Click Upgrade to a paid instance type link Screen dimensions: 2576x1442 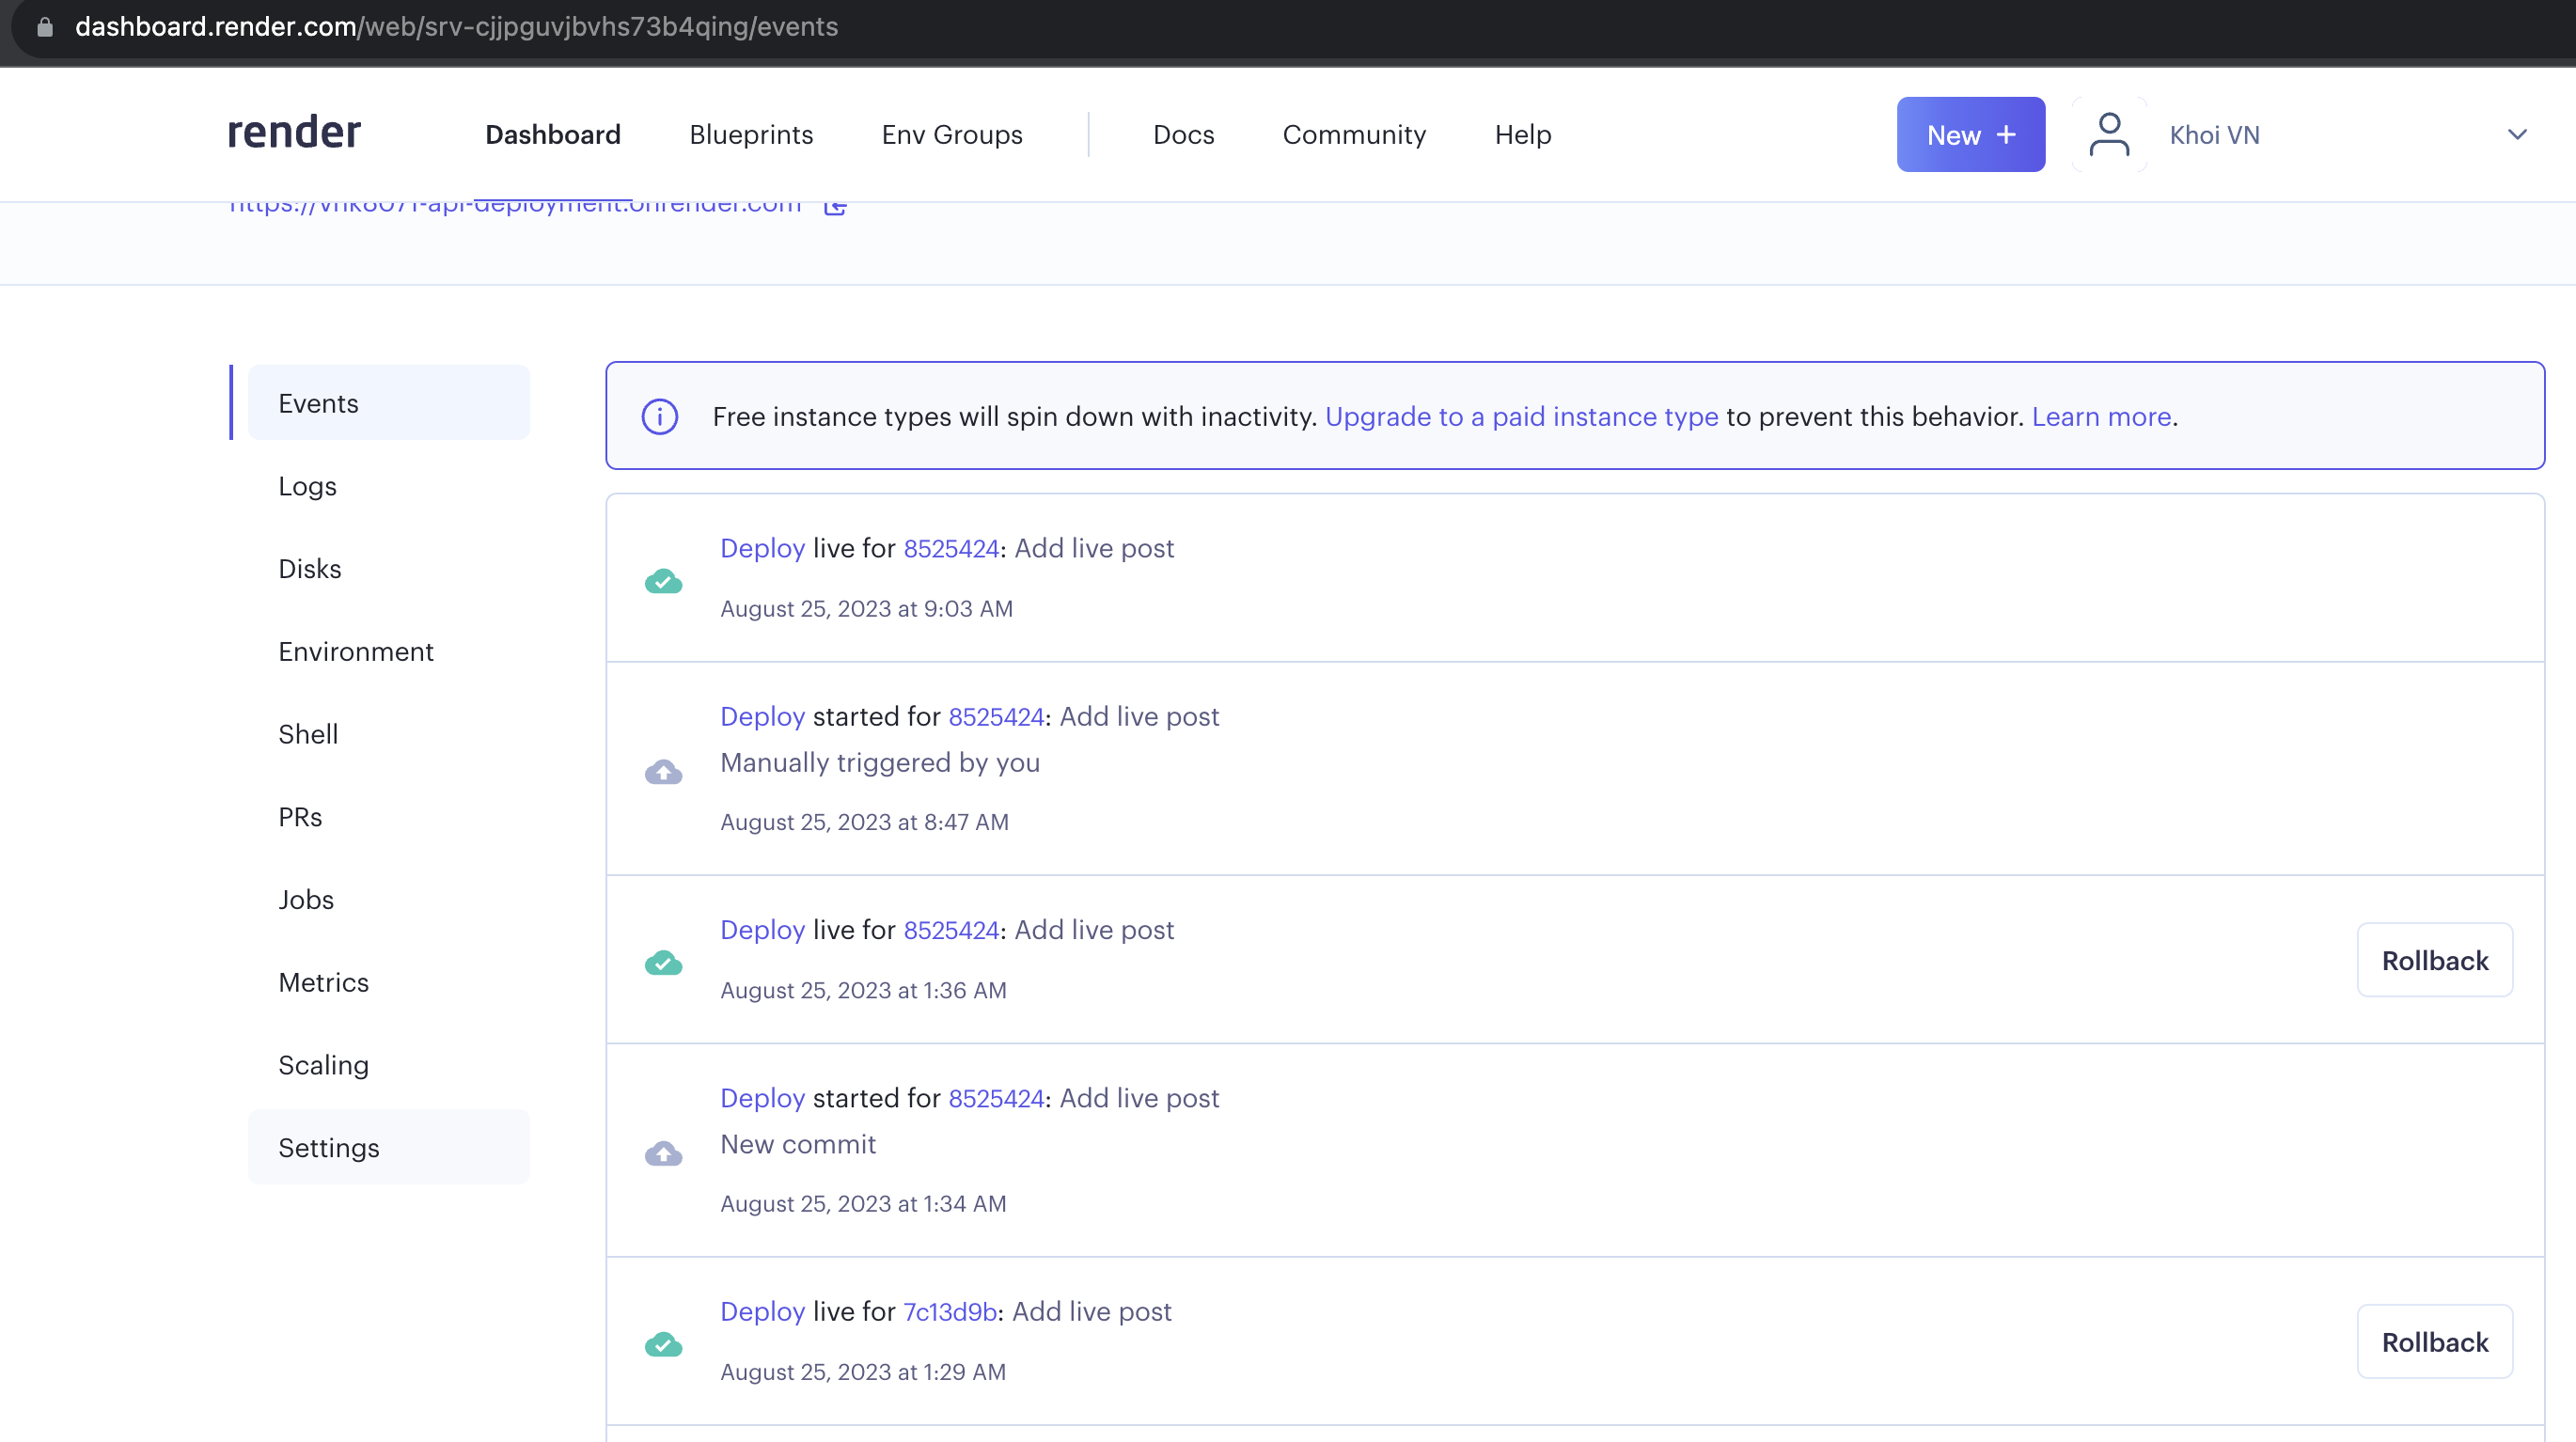click(1521, 416)
